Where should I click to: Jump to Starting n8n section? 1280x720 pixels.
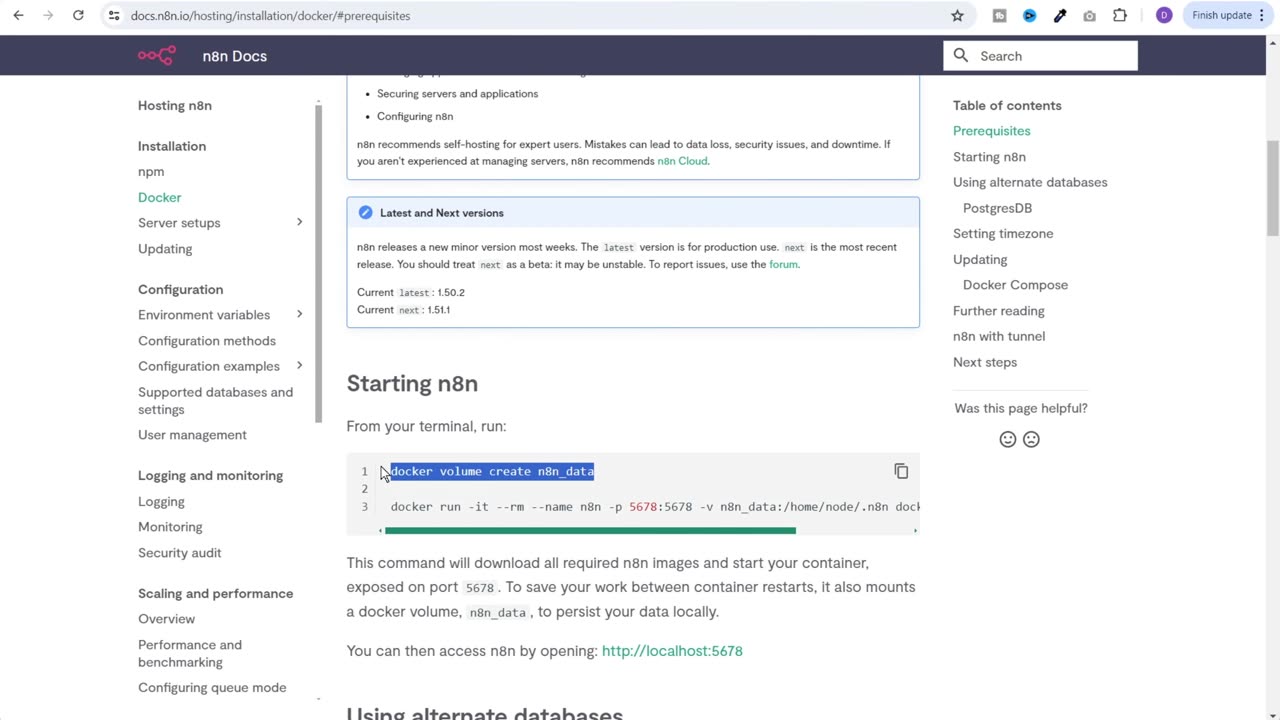(989, 156)
